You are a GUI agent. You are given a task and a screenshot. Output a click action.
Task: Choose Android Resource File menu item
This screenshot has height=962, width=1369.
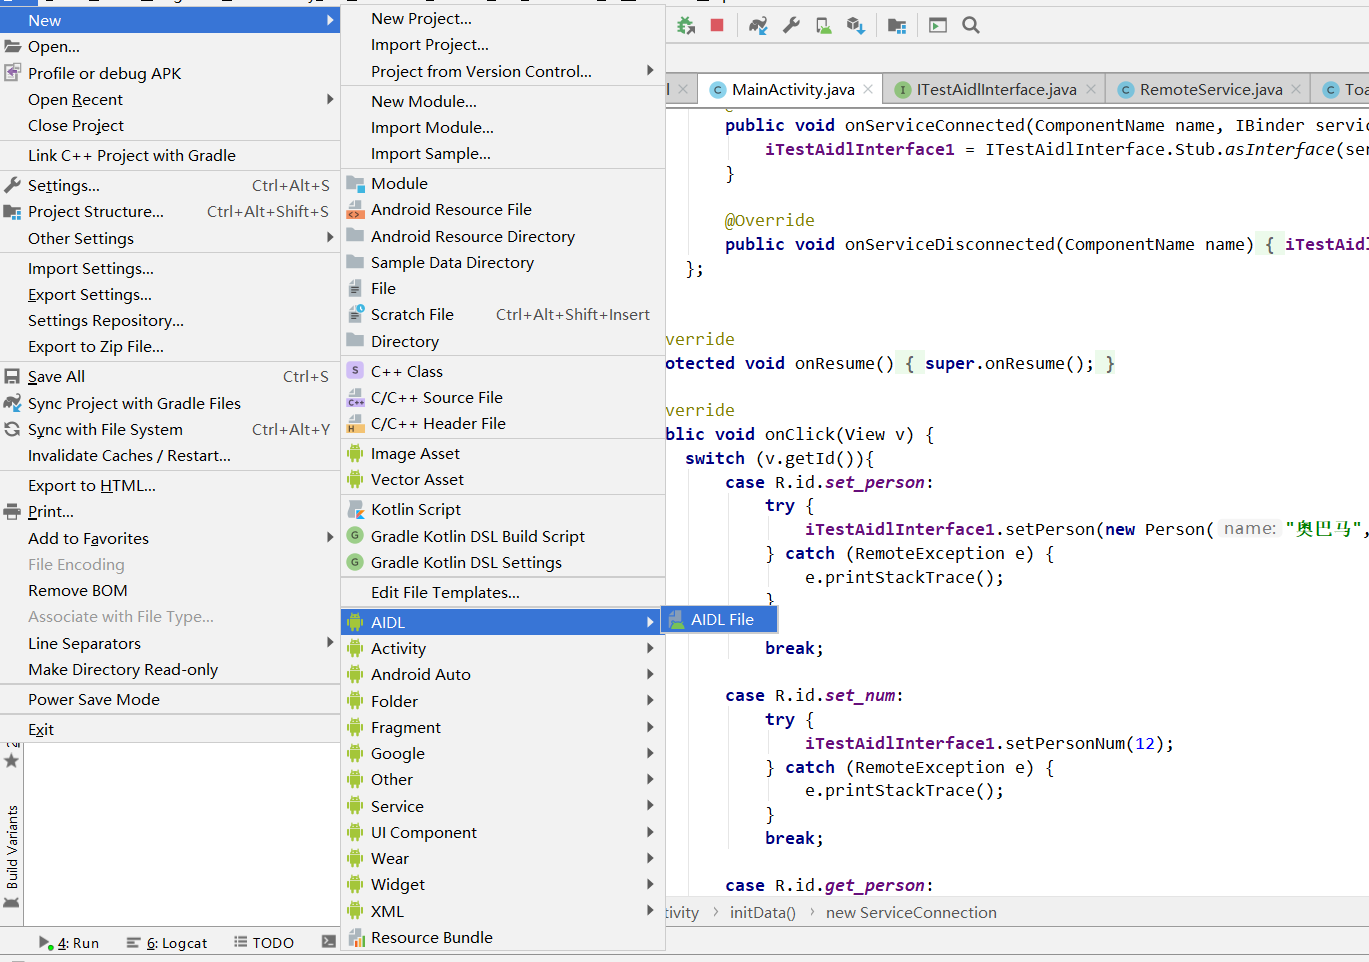pyautogui.click(x=503, y=209)
